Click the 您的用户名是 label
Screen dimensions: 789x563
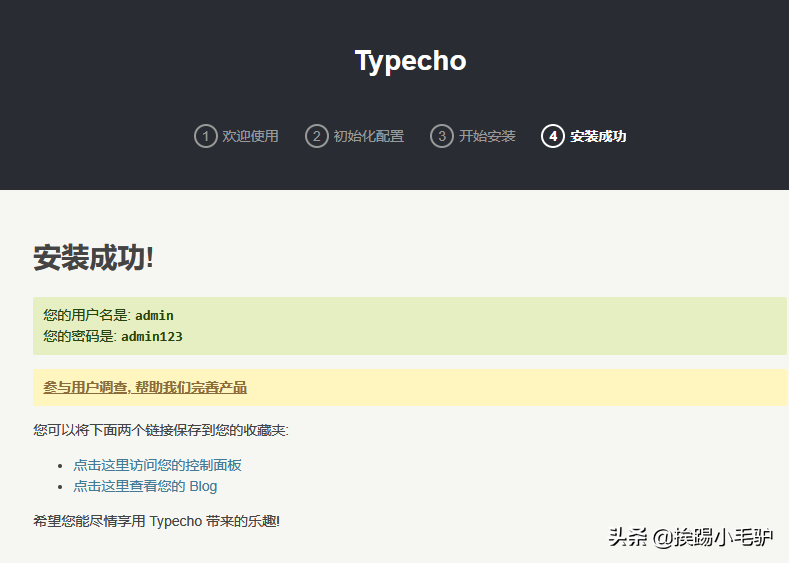pos(87,315)
